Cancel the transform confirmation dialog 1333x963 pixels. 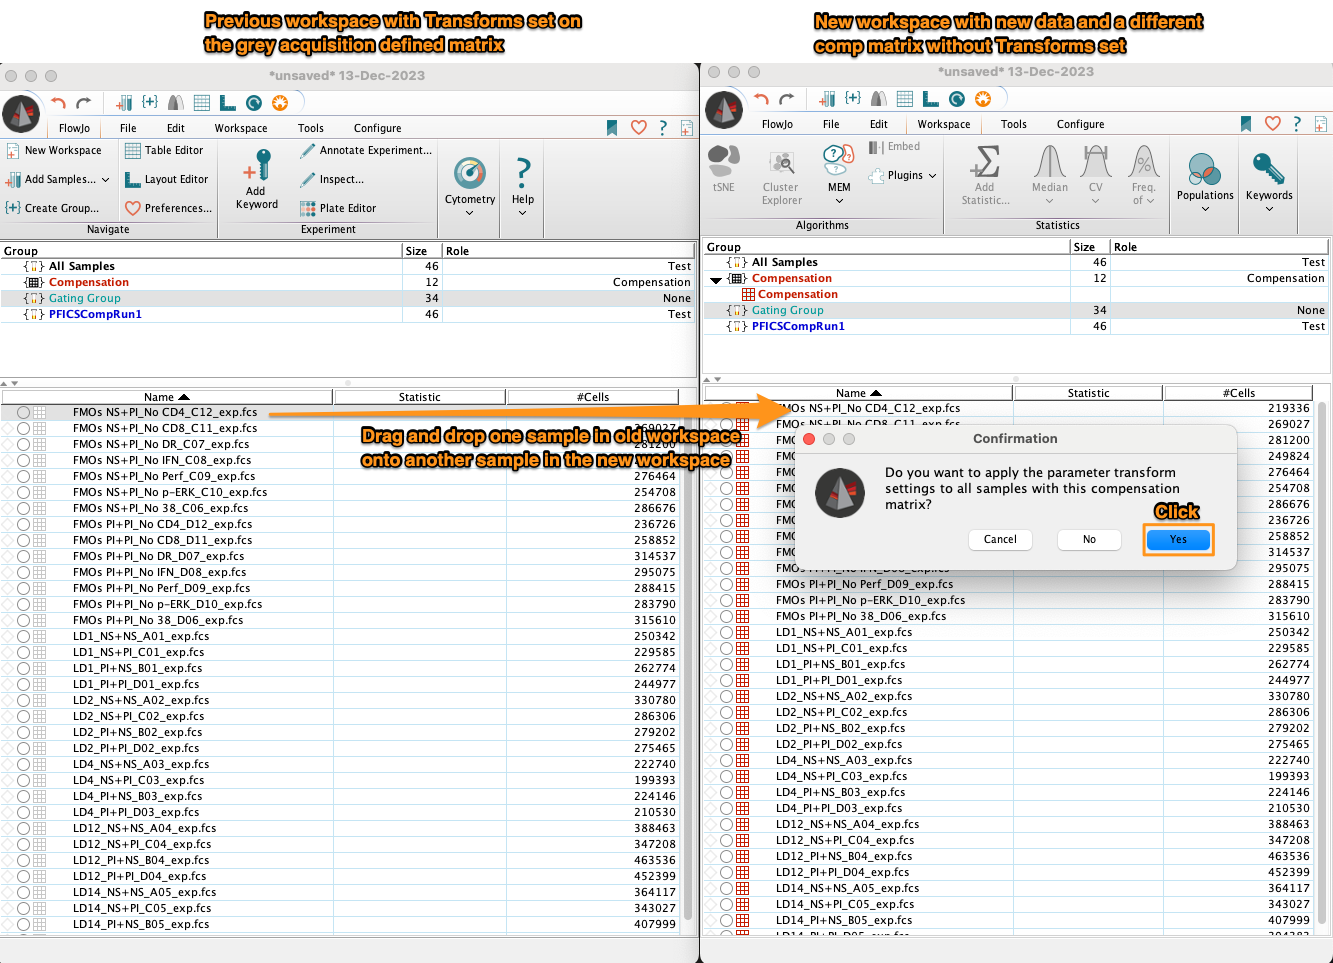[x=1000, y=539]
